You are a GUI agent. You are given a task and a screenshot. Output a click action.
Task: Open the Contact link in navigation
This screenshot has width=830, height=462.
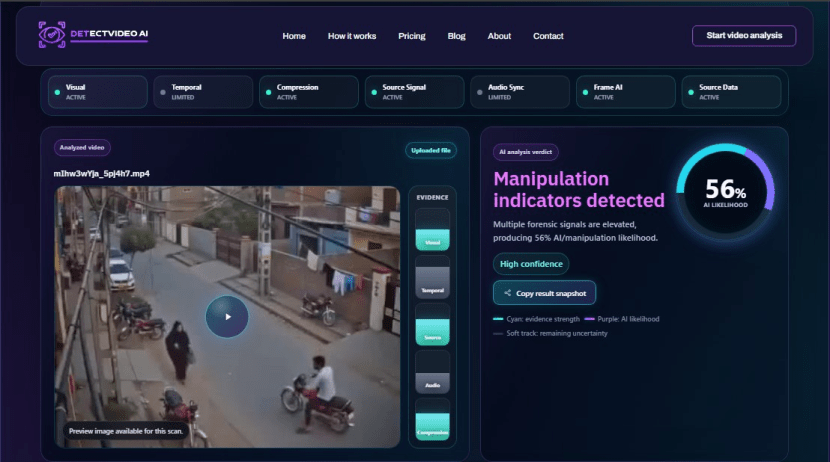click(x=548, y=36)
